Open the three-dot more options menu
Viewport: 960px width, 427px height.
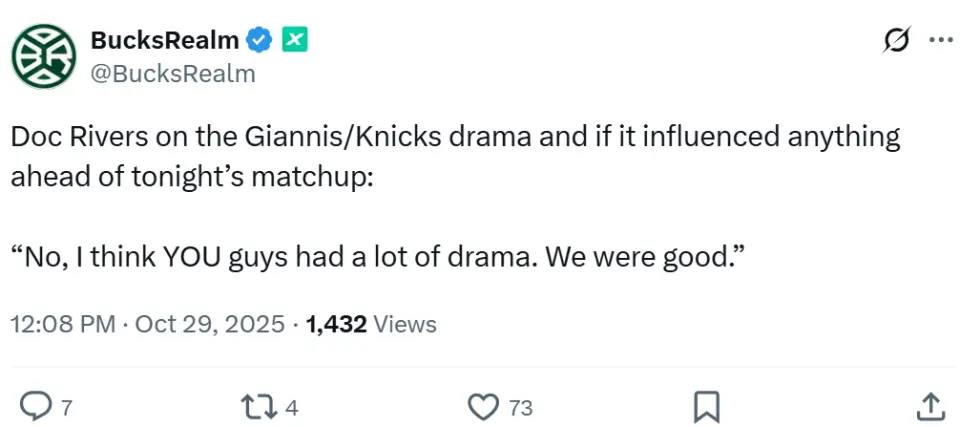point(940,41)
